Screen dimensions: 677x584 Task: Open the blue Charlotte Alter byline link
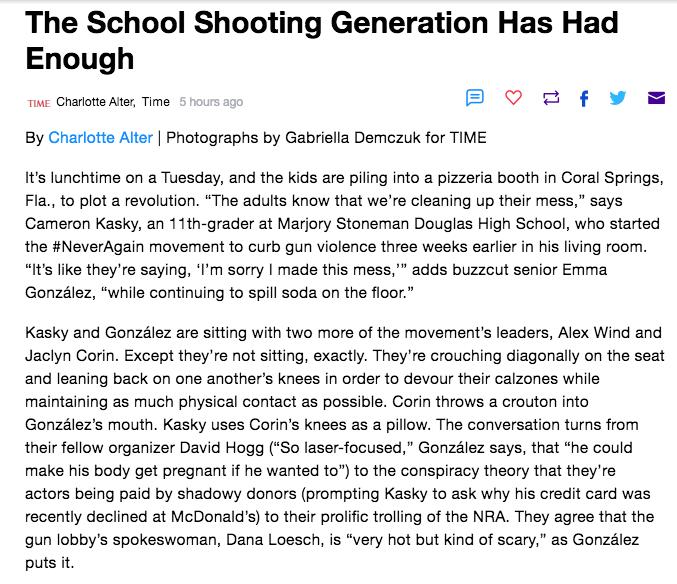[x=100, y=138]
